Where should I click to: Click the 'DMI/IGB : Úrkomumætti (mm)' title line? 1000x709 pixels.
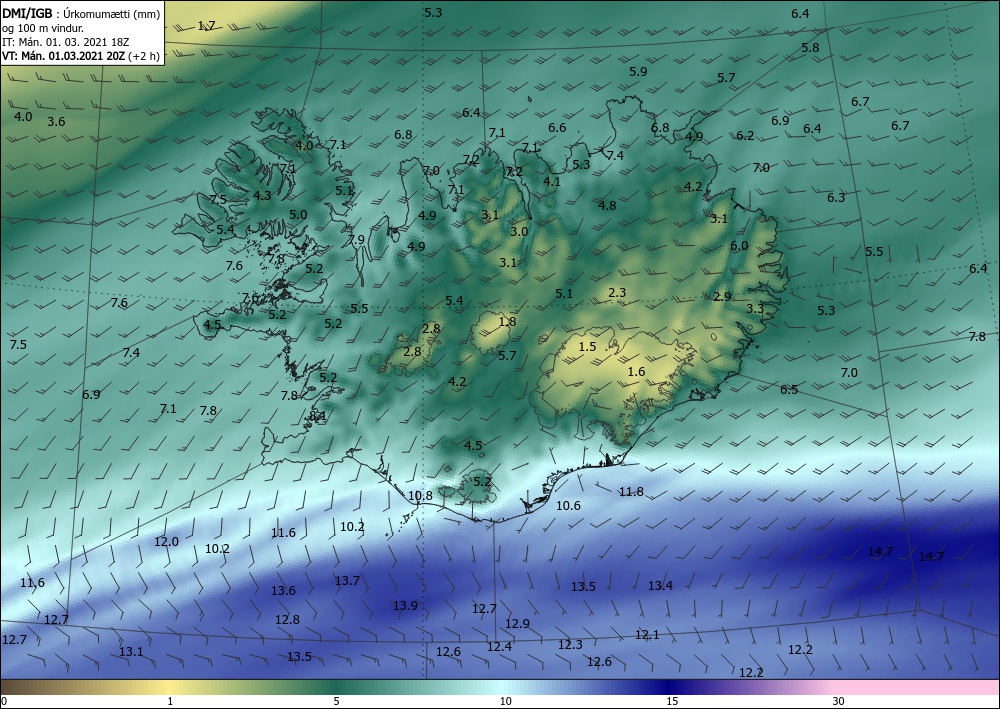click(x=81, y=13)
